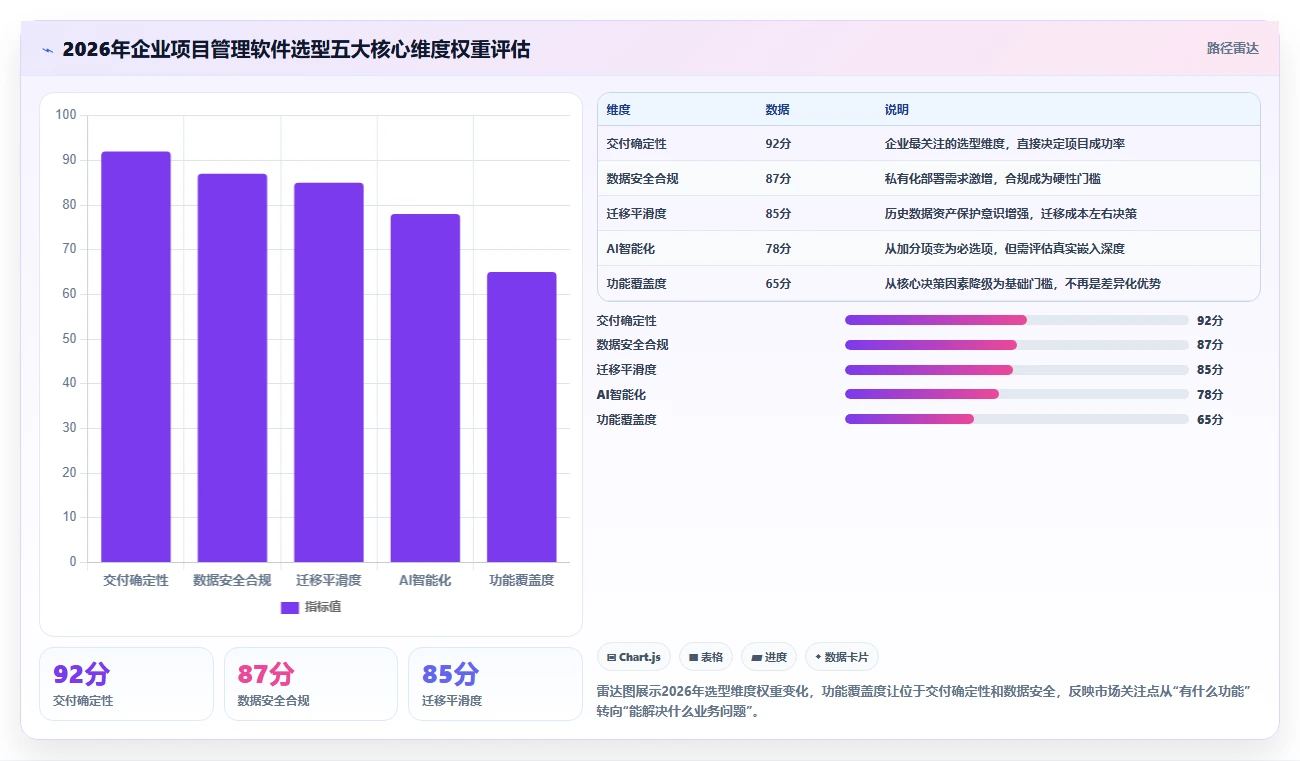Click the 迁移平滑度 x-axis label
Image resolution: width=1300 pixels, height=761 pixels.
(x=329, y=580)
